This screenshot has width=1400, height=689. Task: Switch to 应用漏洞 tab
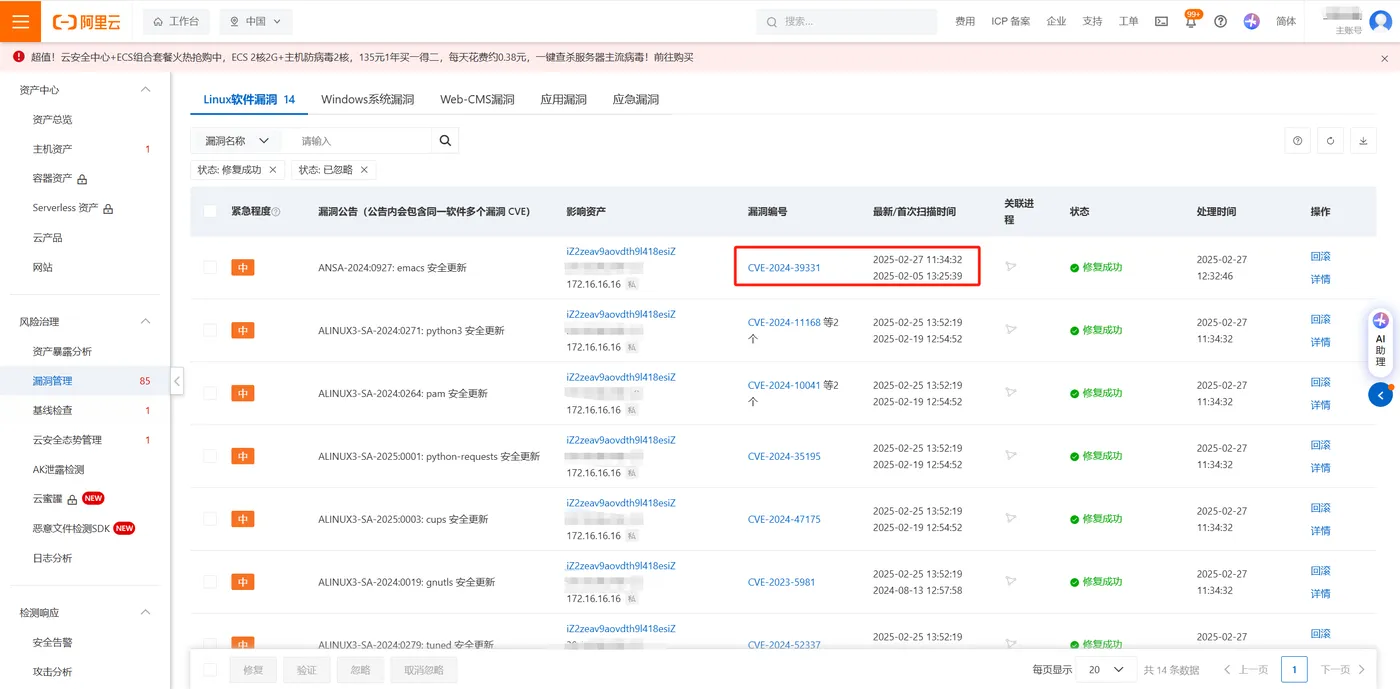pos(563,100)
